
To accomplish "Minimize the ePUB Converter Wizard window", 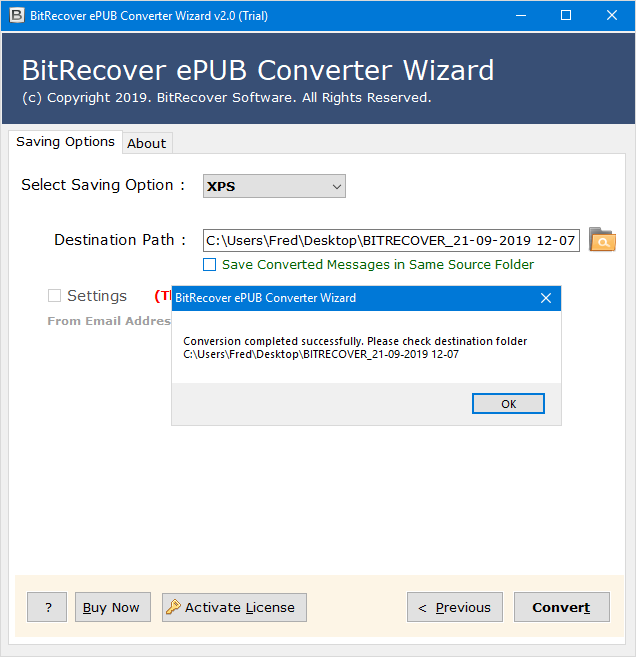I will [x=521, y=16].
